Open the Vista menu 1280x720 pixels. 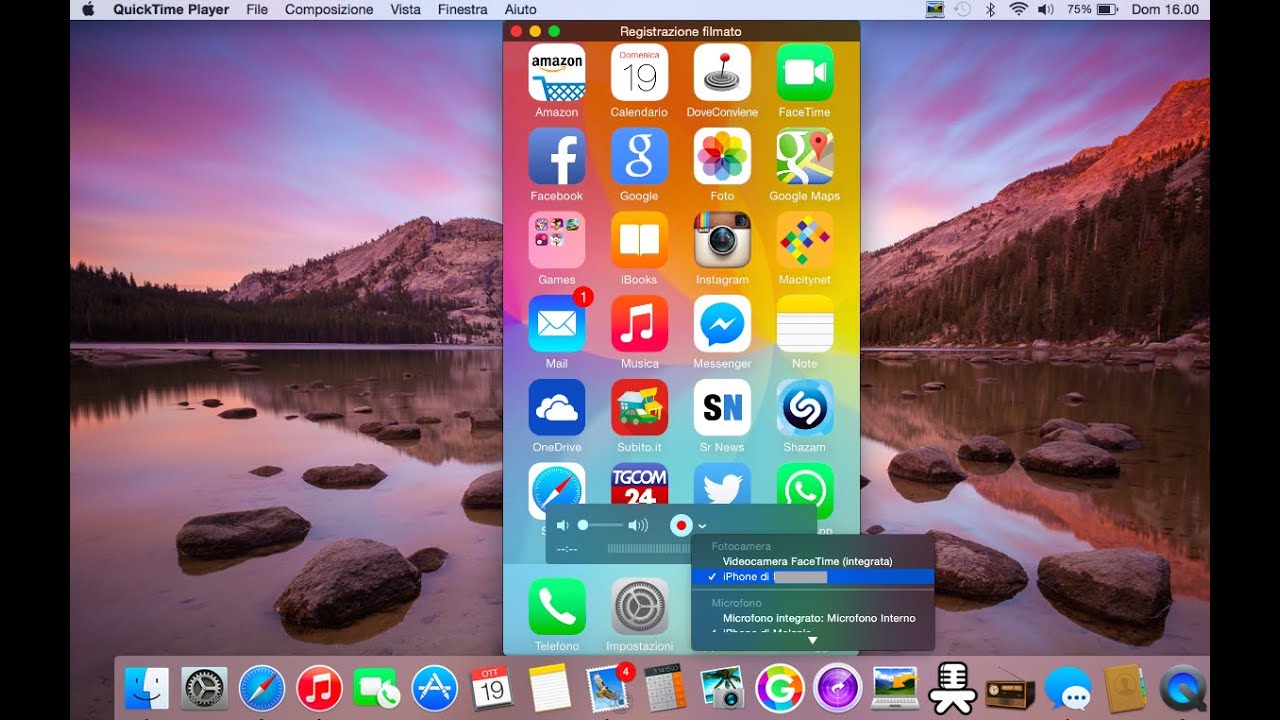(406, 9)
